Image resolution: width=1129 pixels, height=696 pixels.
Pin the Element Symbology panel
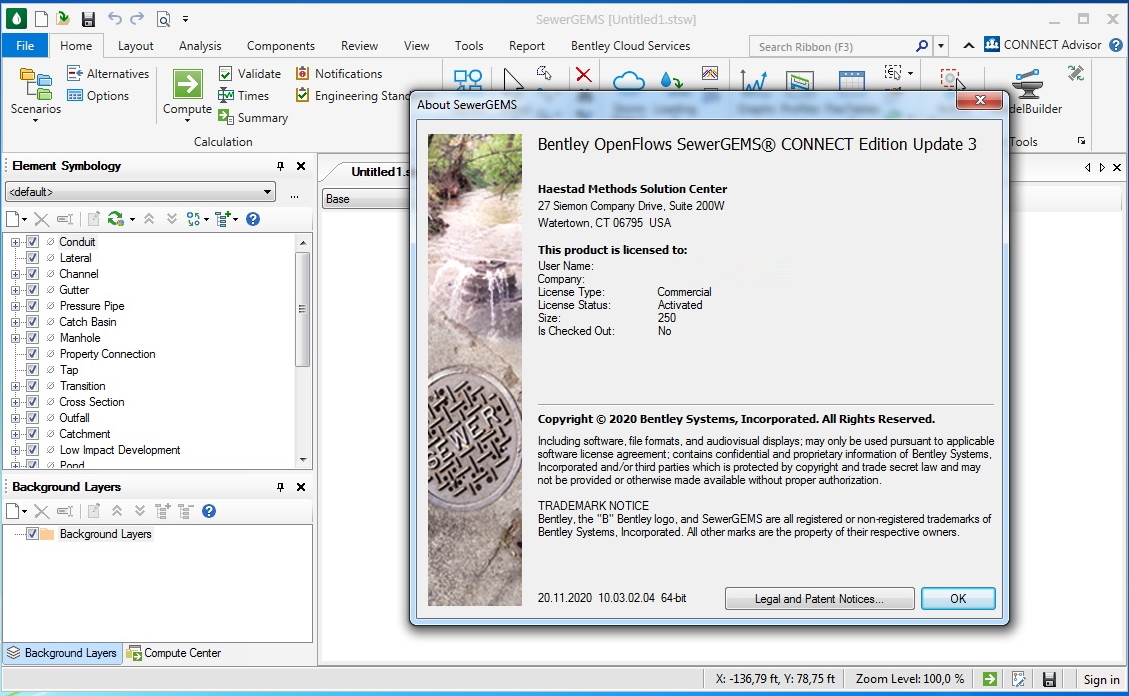(x=280, y=166)
